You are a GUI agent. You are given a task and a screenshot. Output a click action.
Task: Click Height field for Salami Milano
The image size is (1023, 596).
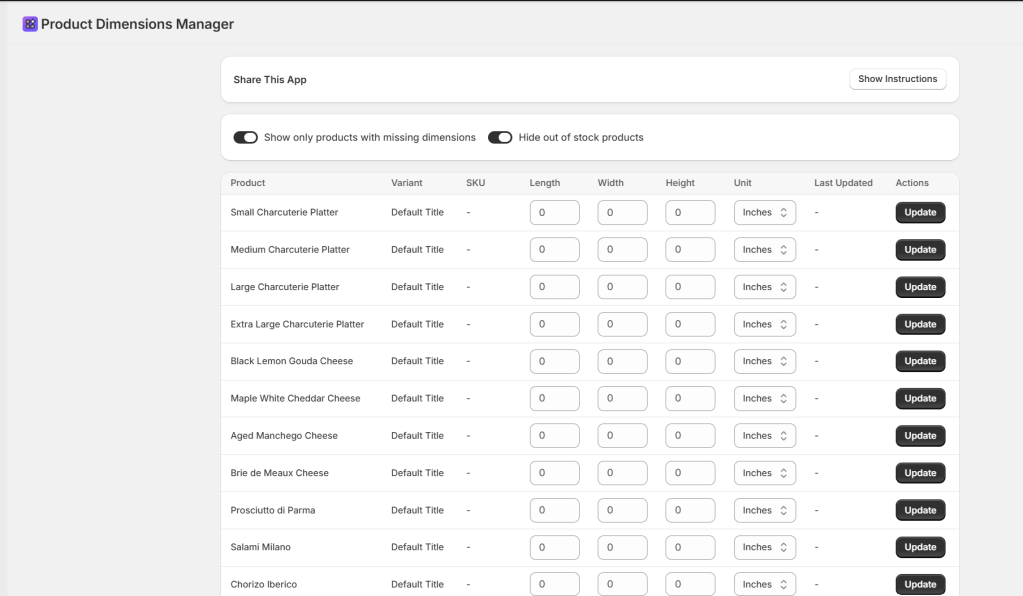tap(690, 547)
